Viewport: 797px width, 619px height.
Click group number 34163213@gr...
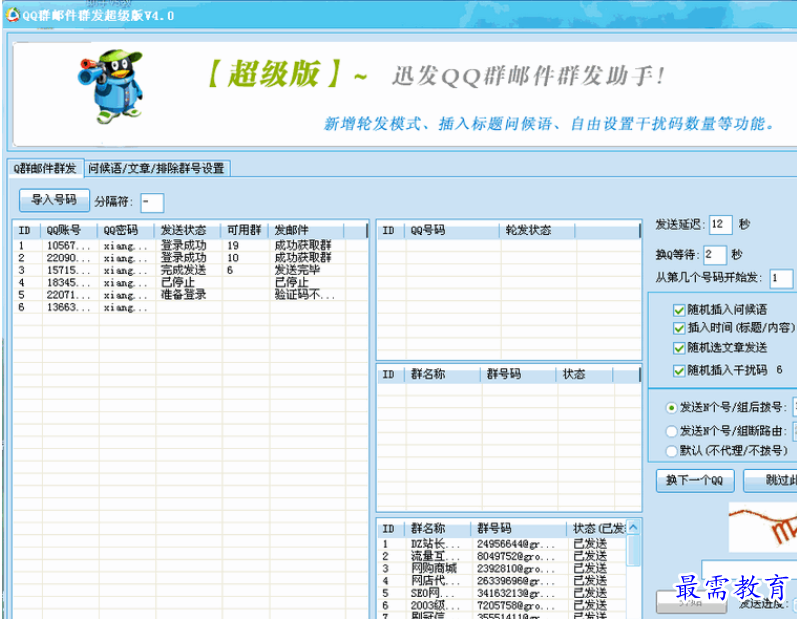click(x=516, y=593)
